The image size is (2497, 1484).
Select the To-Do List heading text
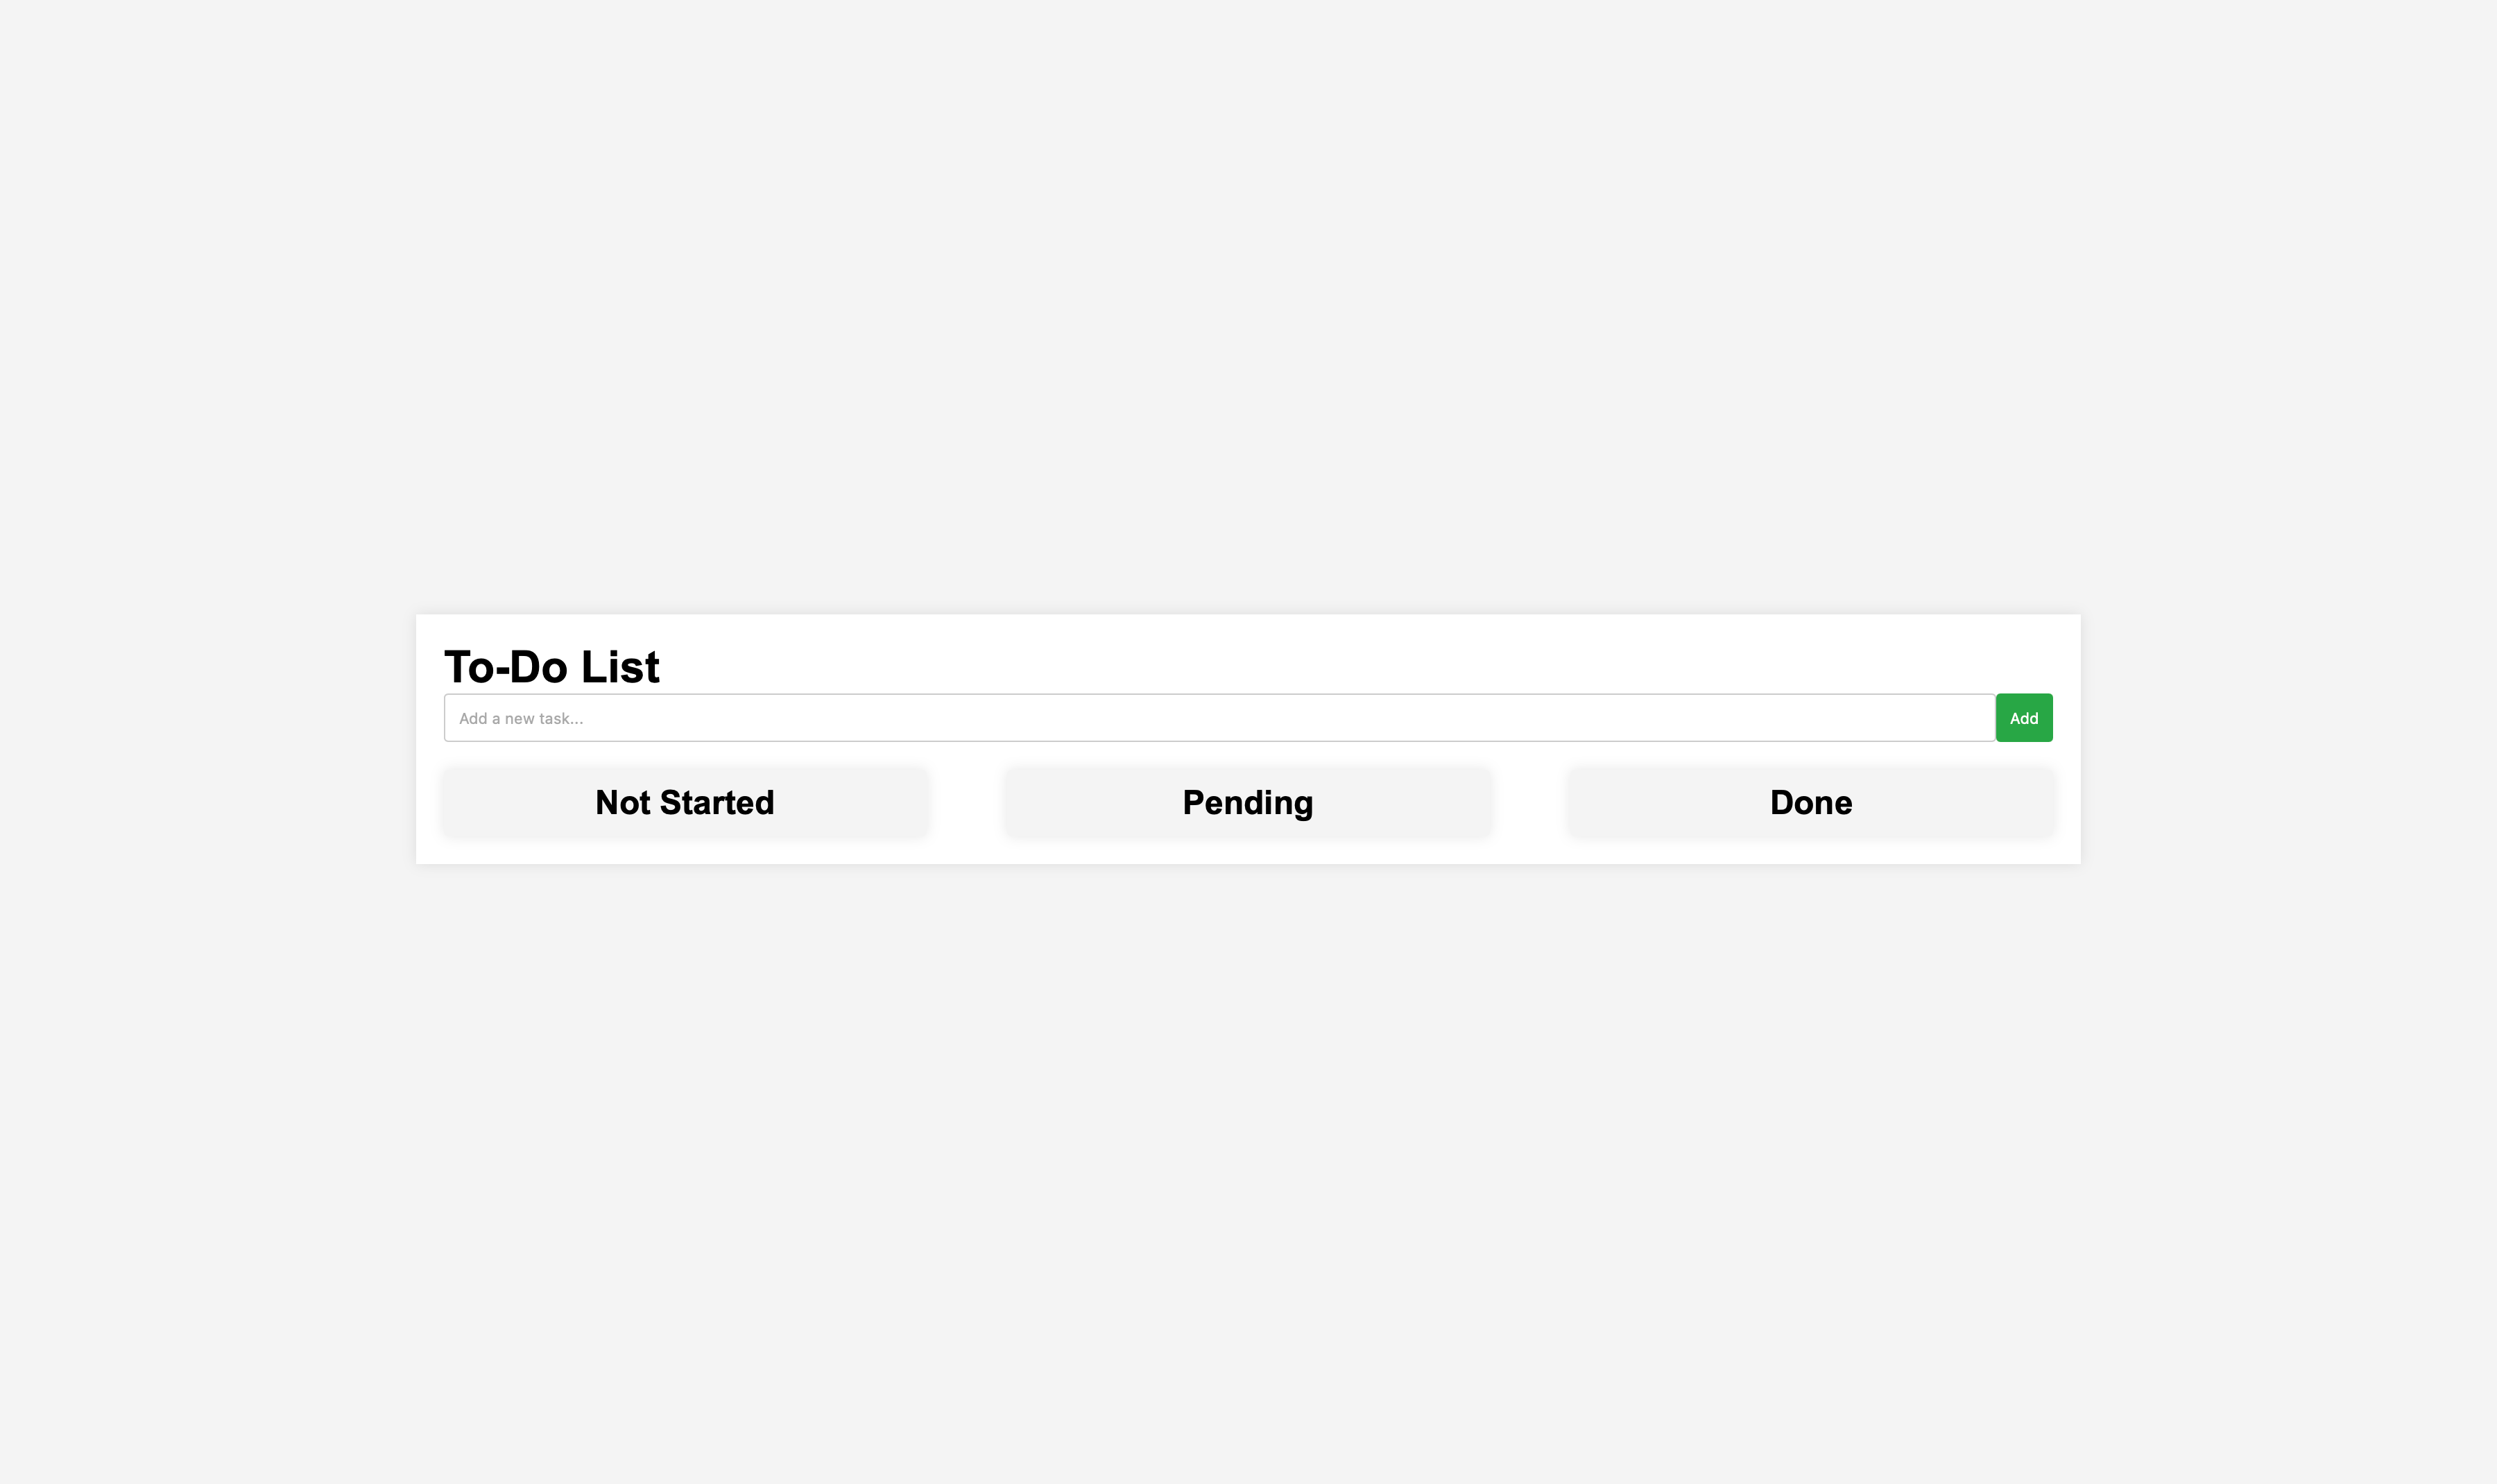point(551,665)
